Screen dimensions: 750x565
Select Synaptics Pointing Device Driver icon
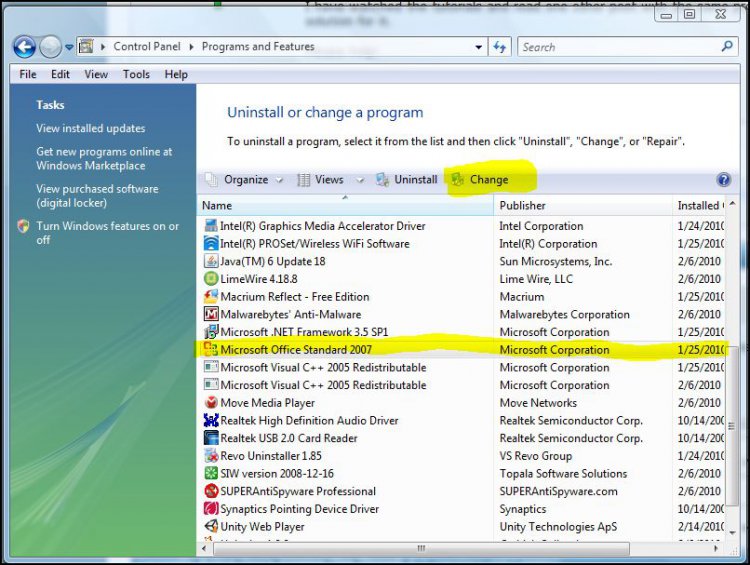point(210,509)
